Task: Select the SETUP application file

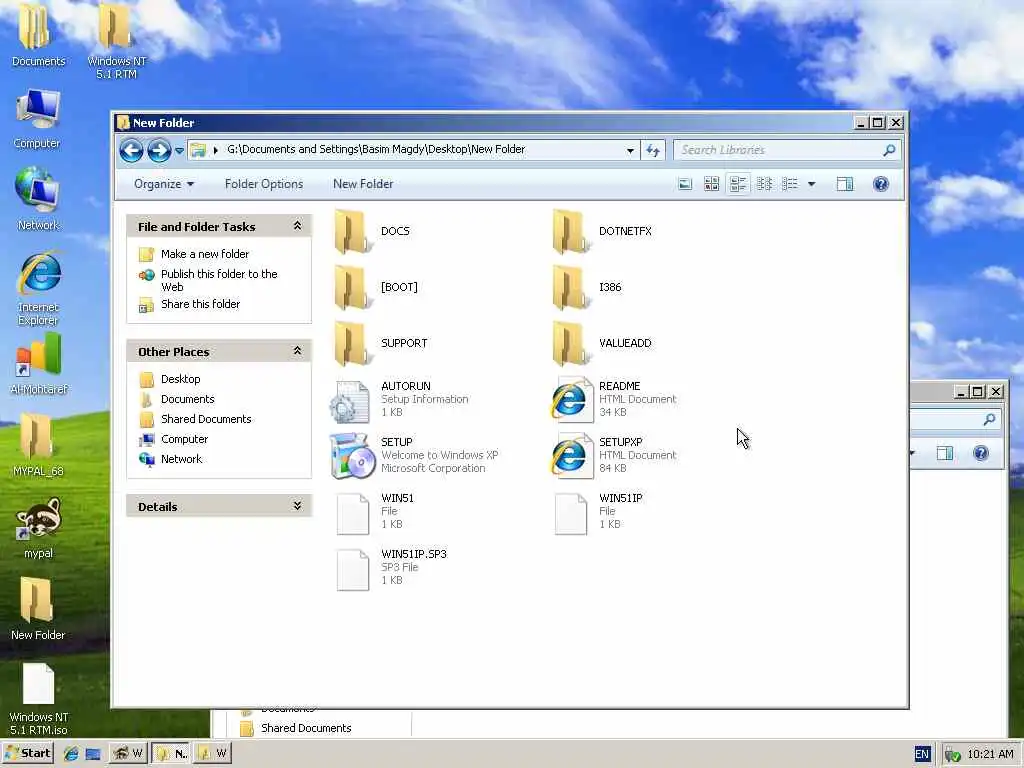Action: 414,456
